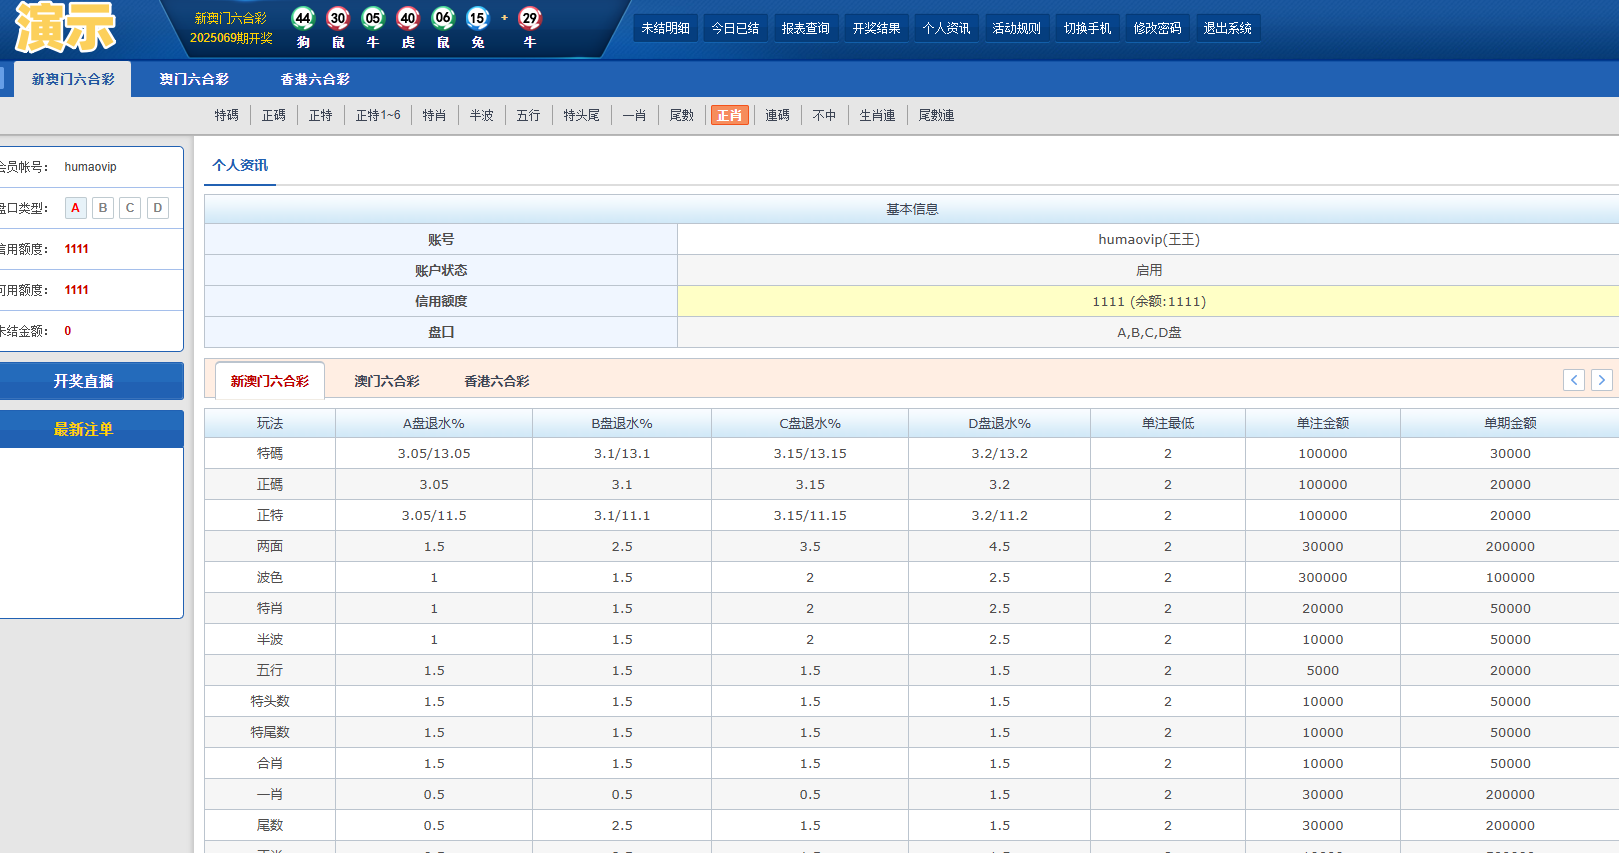The image size is (1619, 853).
Task: Switch rebate table to 香港六合彩 tab
Action: click(497, 381)
